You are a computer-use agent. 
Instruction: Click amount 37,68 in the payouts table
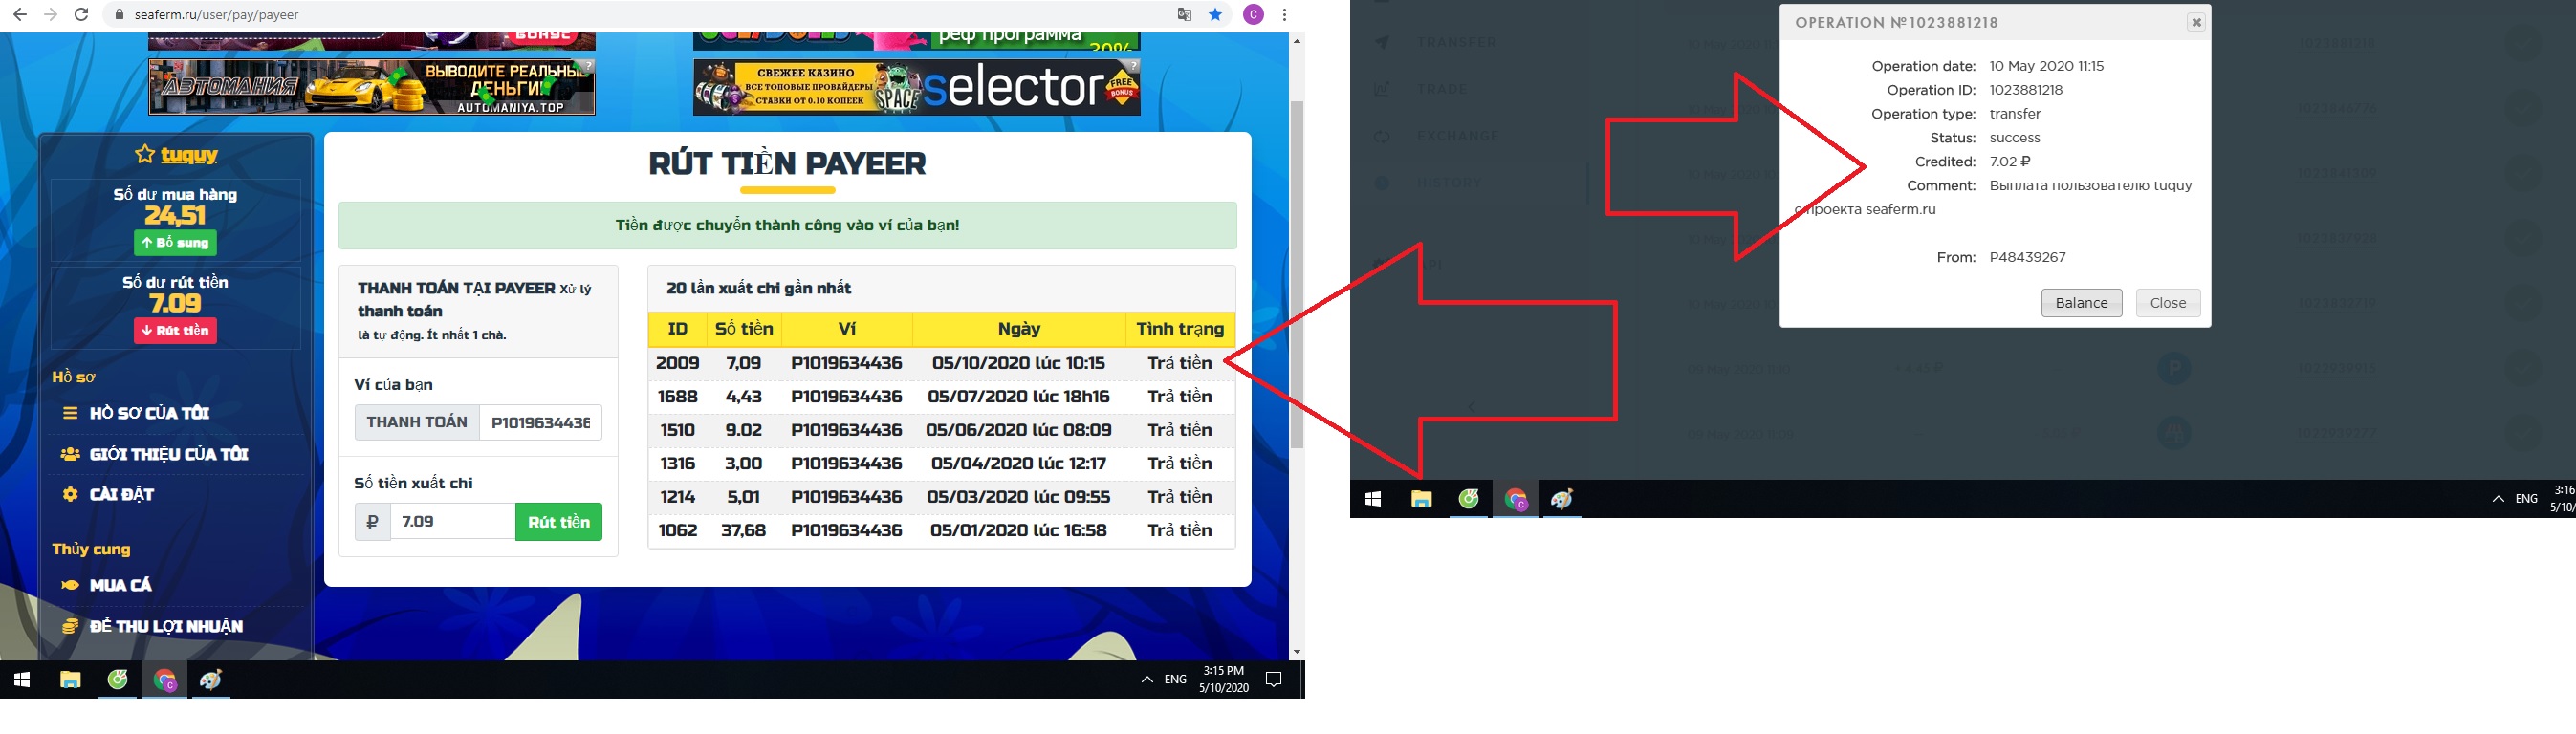pos(744,531)
